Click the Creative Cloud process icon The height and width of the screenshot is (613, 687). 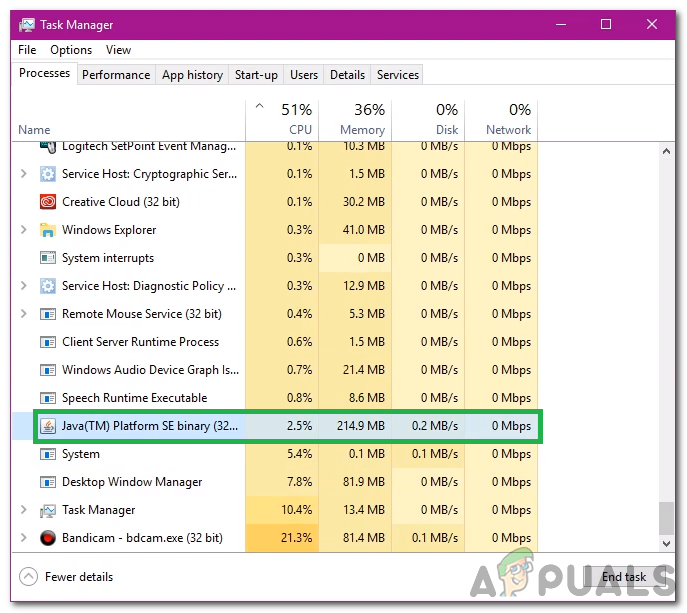(48, 202)
